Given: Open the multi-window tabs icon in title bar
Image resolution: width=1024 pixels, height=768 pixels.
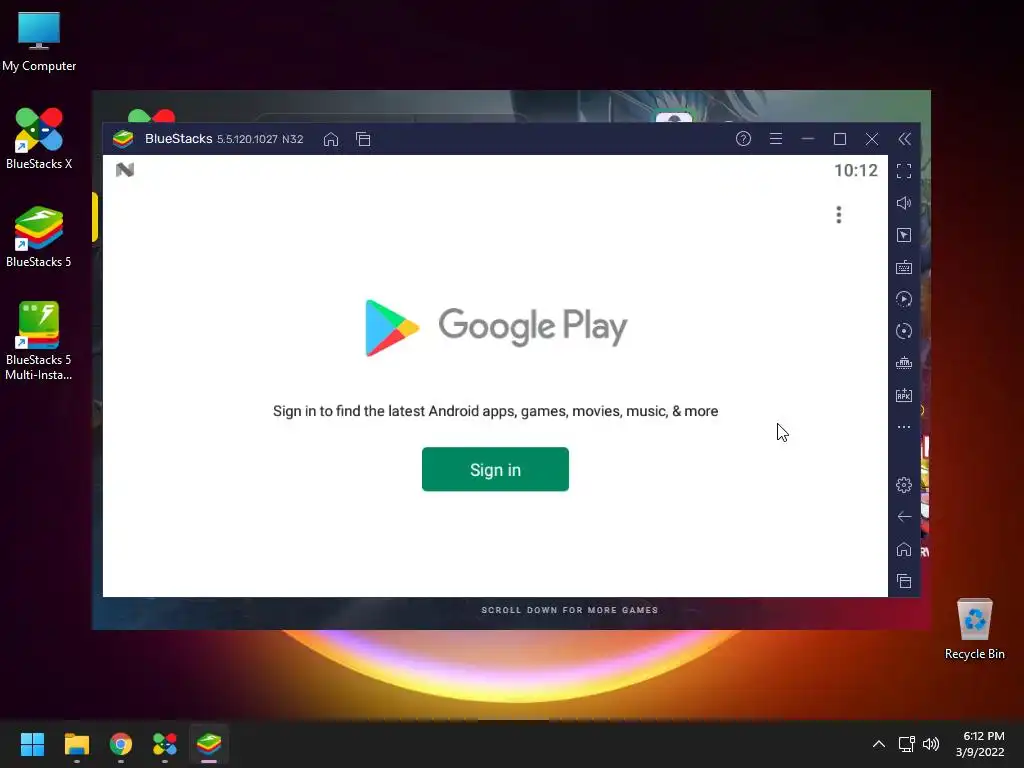Looking at the screenshot, I should pos(363,139).
